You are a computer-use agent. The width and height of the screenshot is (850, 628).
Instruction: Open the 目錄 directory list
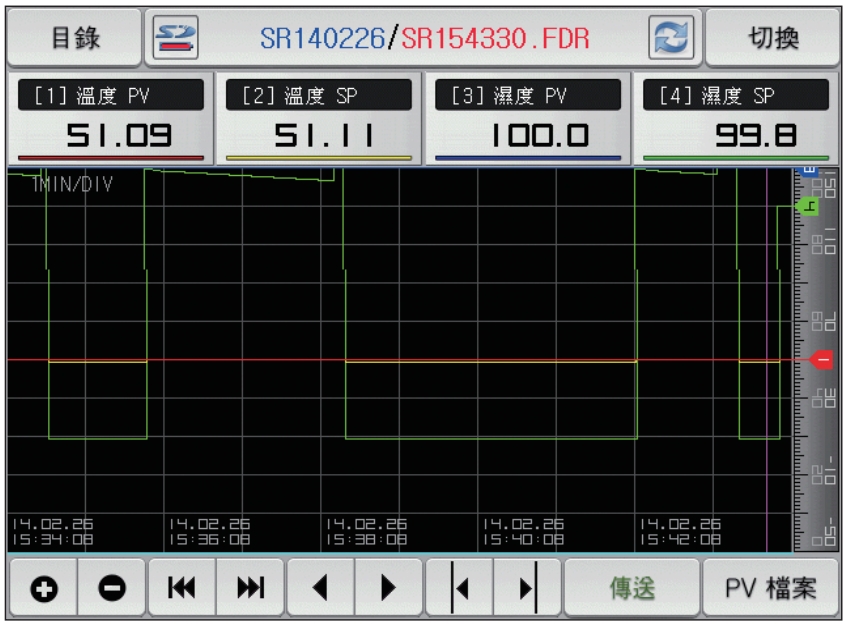pos(74,38)
